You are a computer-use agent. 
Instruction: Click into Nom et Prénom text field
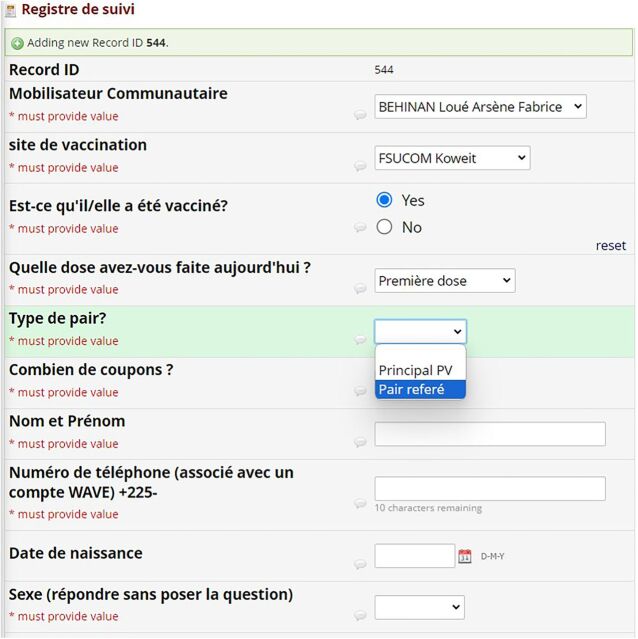pyautogui.click(x=490, y=434)
